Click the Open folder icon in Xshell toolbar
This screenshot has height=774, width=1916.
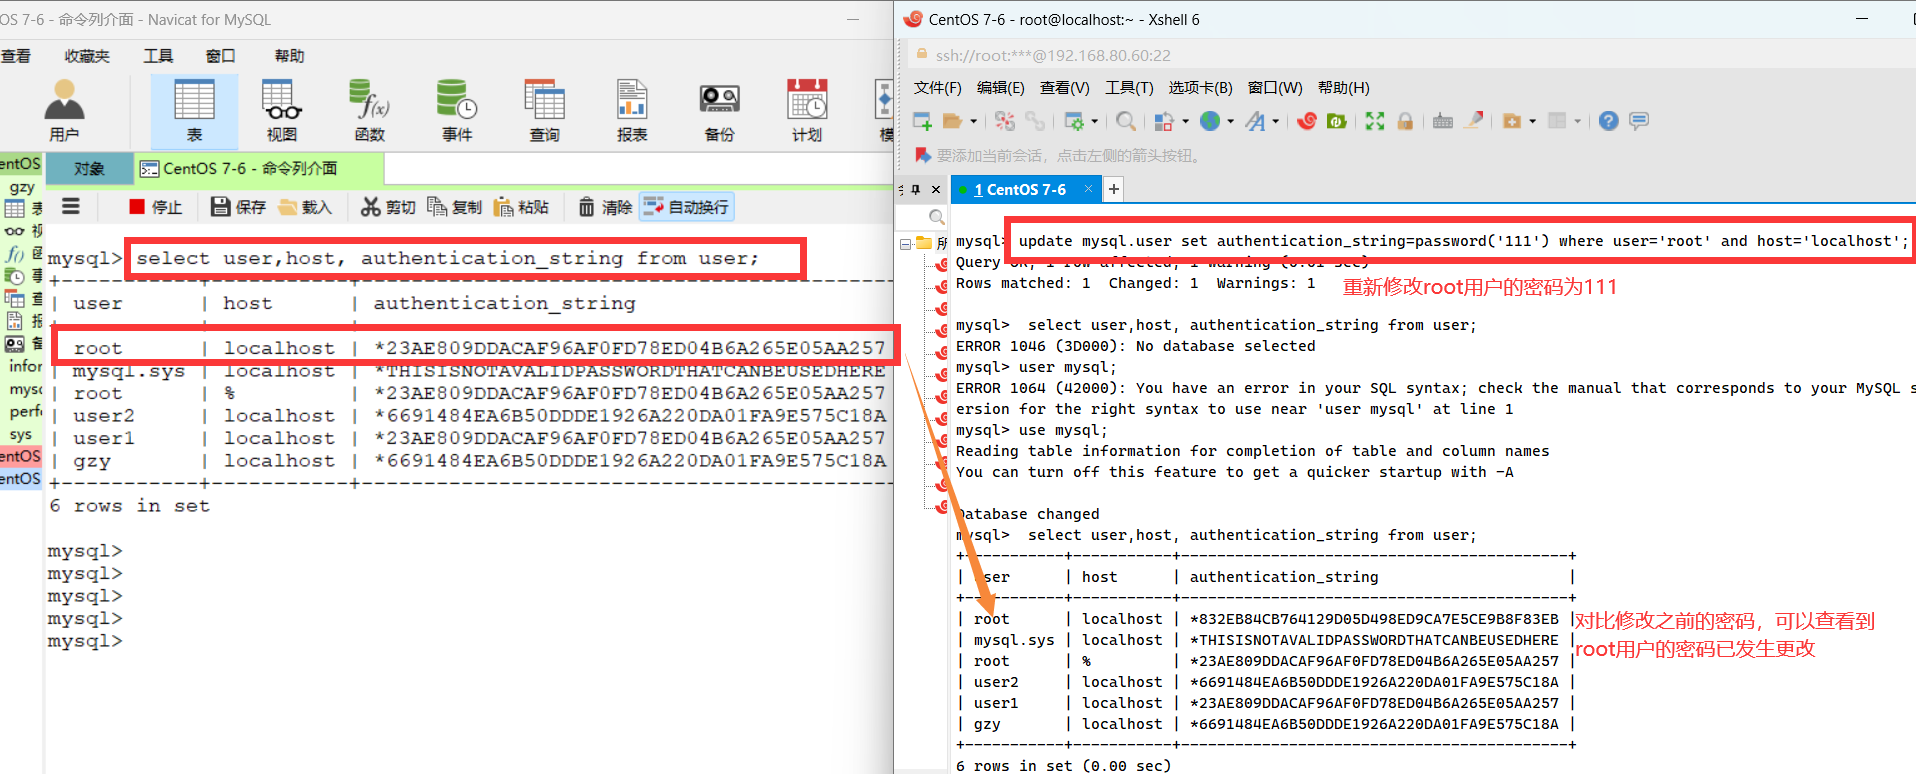tap(952, 121)
